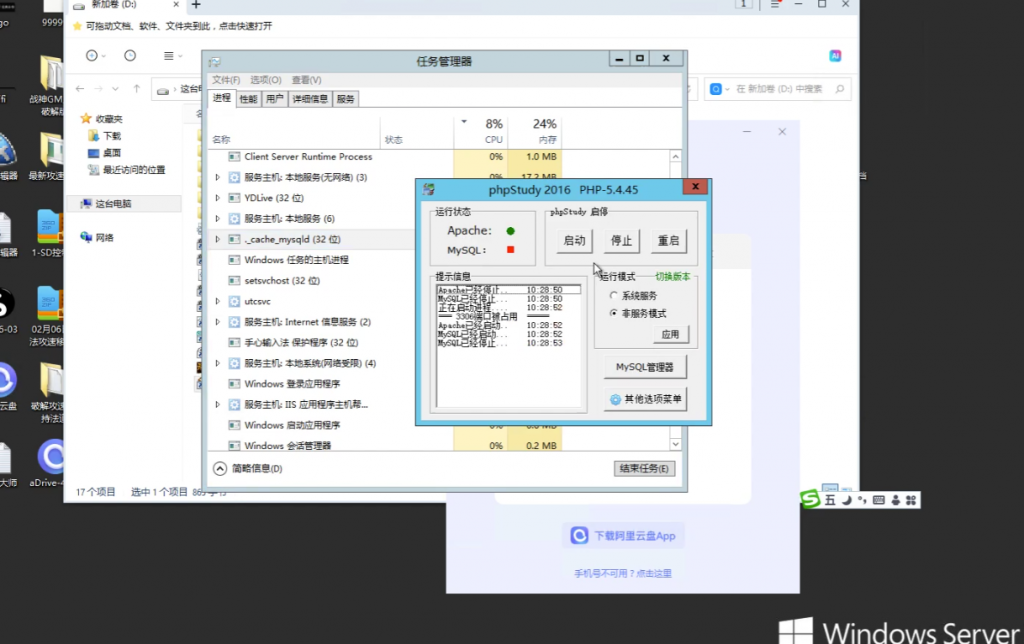Click the 收藏夹 star icon in sidebar
The width and height of the screenshot is (1024, 644).
coord(86,119)
